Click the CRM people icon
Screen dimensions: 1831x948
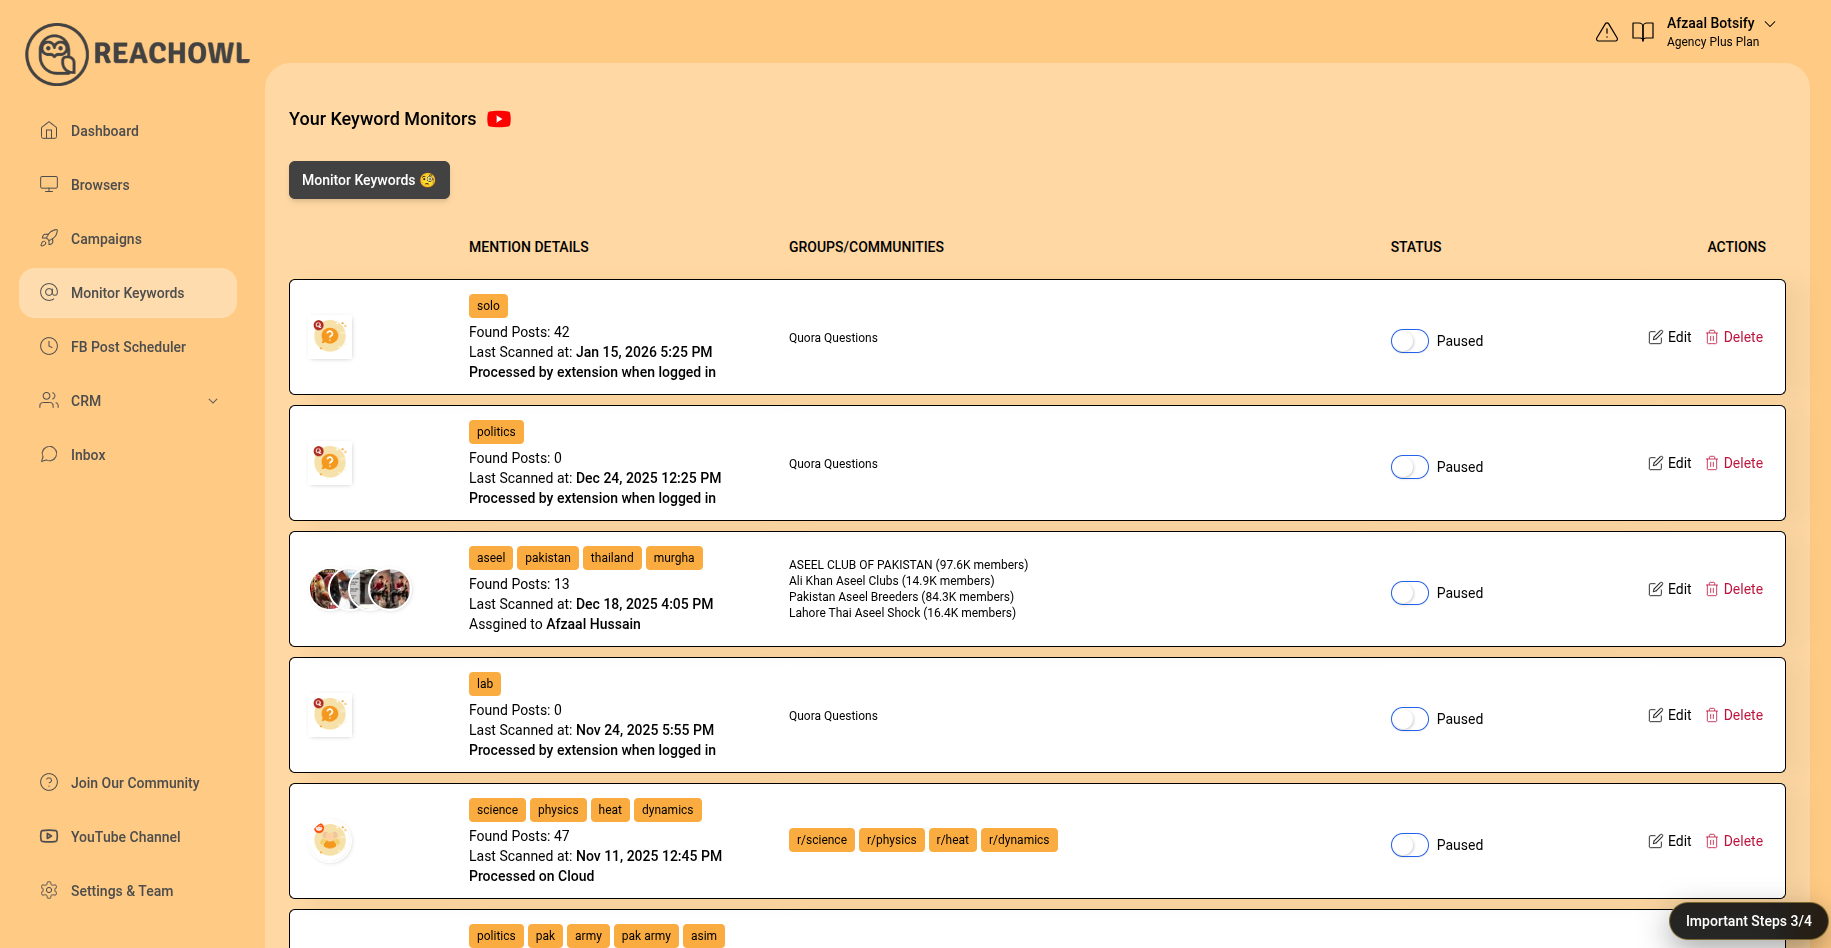pos(49,400)
